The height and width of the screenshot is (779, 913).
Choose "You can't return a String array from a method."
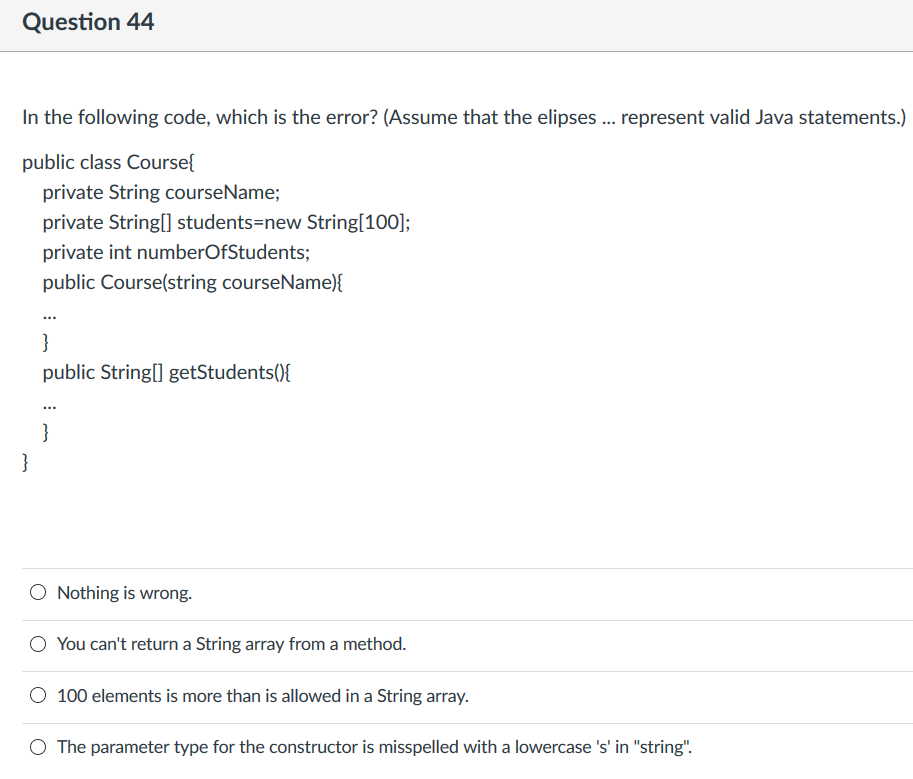pyautogui.click(x=37, y=643)
